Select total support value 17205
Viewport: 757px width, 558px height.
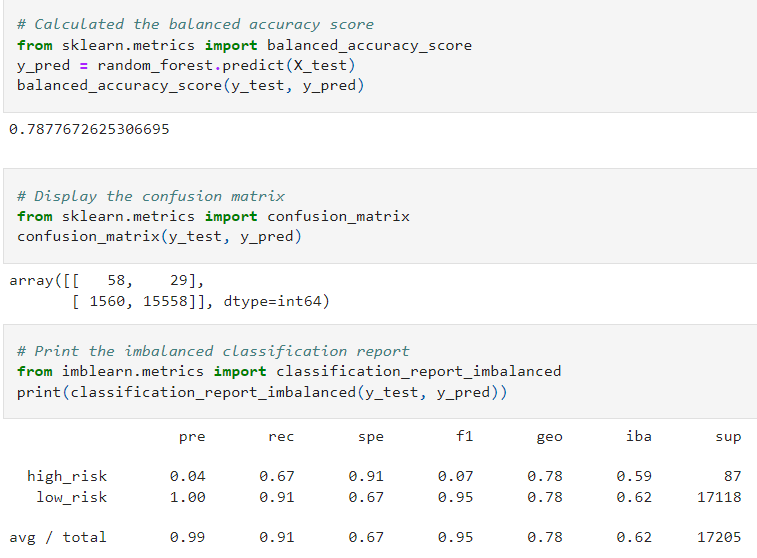click(x=719, y=538)
